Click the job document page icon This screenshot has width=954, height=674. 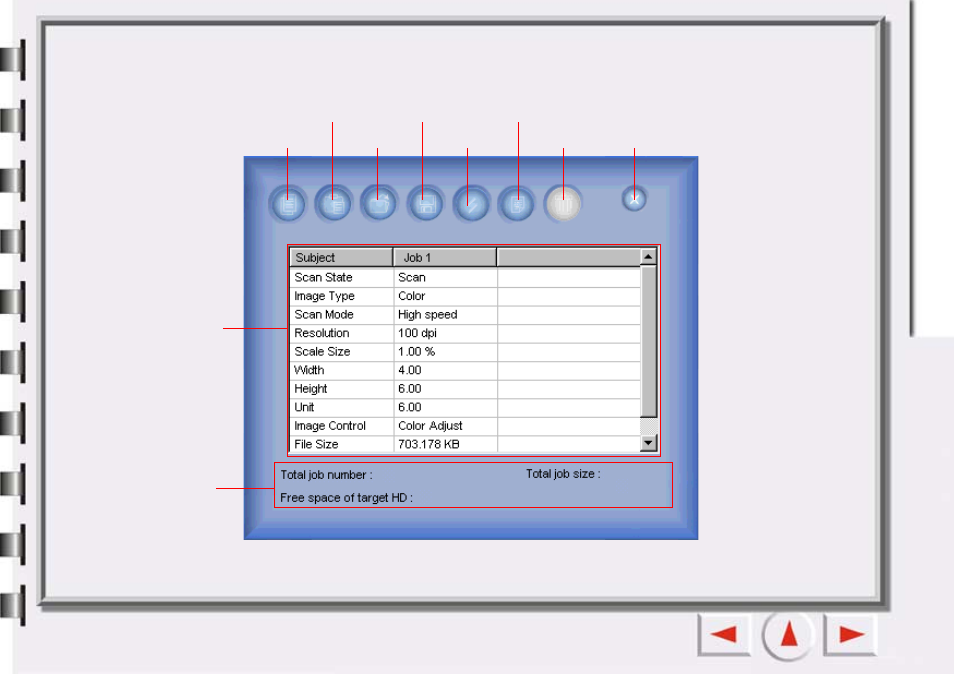(516, 204)
